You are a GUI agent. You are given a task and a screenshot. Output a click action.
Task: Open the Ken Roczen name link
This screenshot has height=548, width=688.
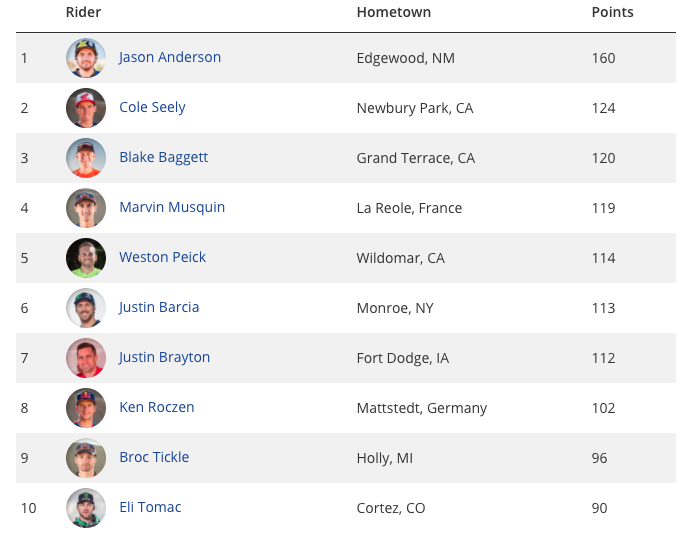pyautogui.click(x=156, y=407)
